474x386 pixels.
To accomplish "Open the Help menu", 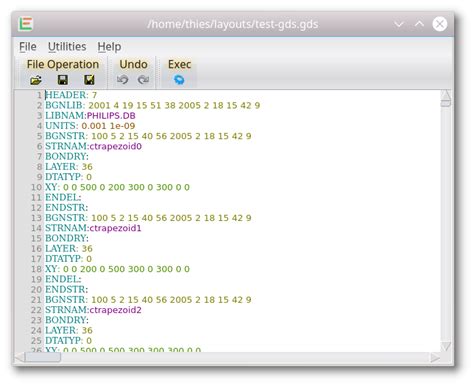I will [109, 47].
